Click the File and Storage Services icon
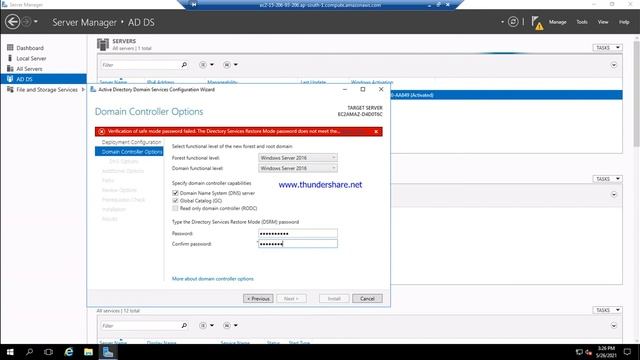This screenshot has height=360, width=640. pos(10,89)
